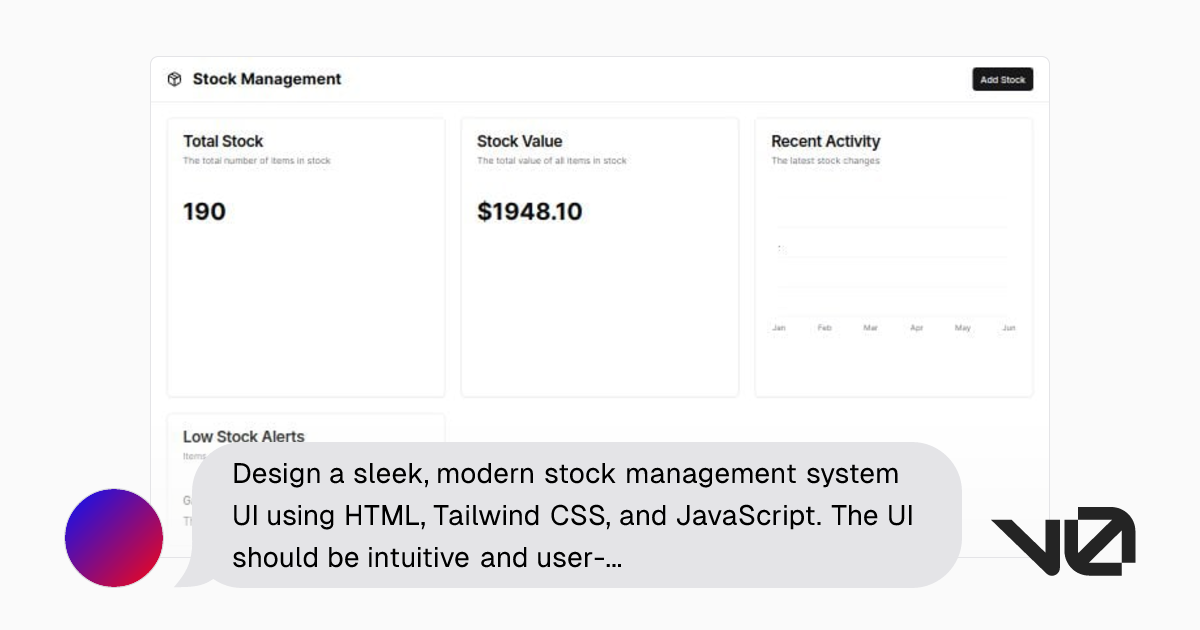1200x630 pixels.
Task: Open the latest stock changes list
Action: click(x=824, y=160)
